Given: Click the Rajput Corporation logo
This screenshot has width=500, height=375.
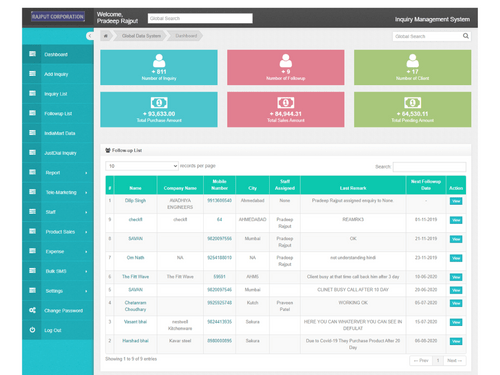Looking at the screenshot, I should [58, 16].
